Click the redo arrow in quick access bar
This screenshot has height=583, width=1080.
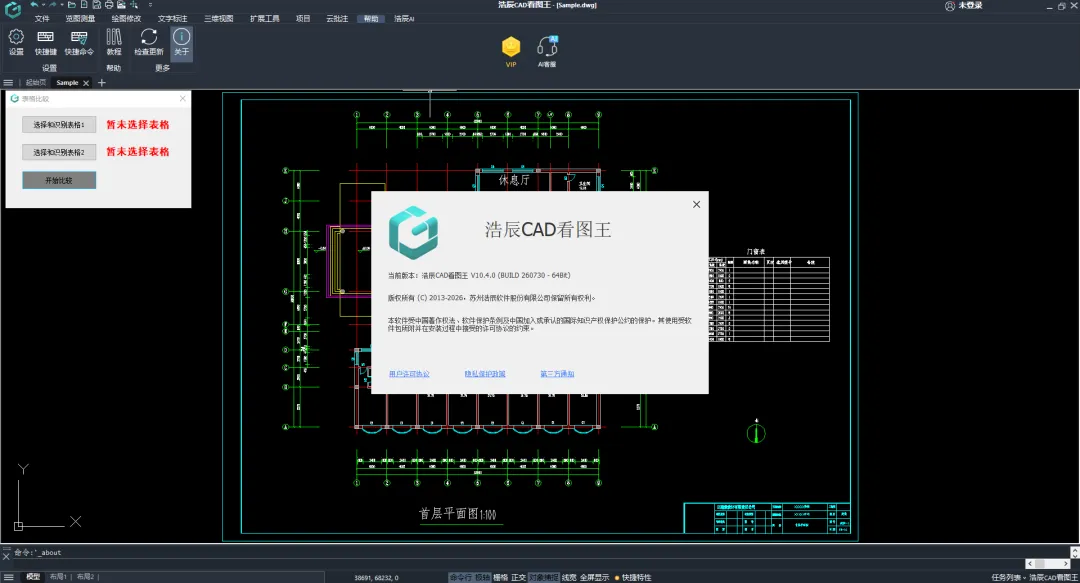[52, 5]
